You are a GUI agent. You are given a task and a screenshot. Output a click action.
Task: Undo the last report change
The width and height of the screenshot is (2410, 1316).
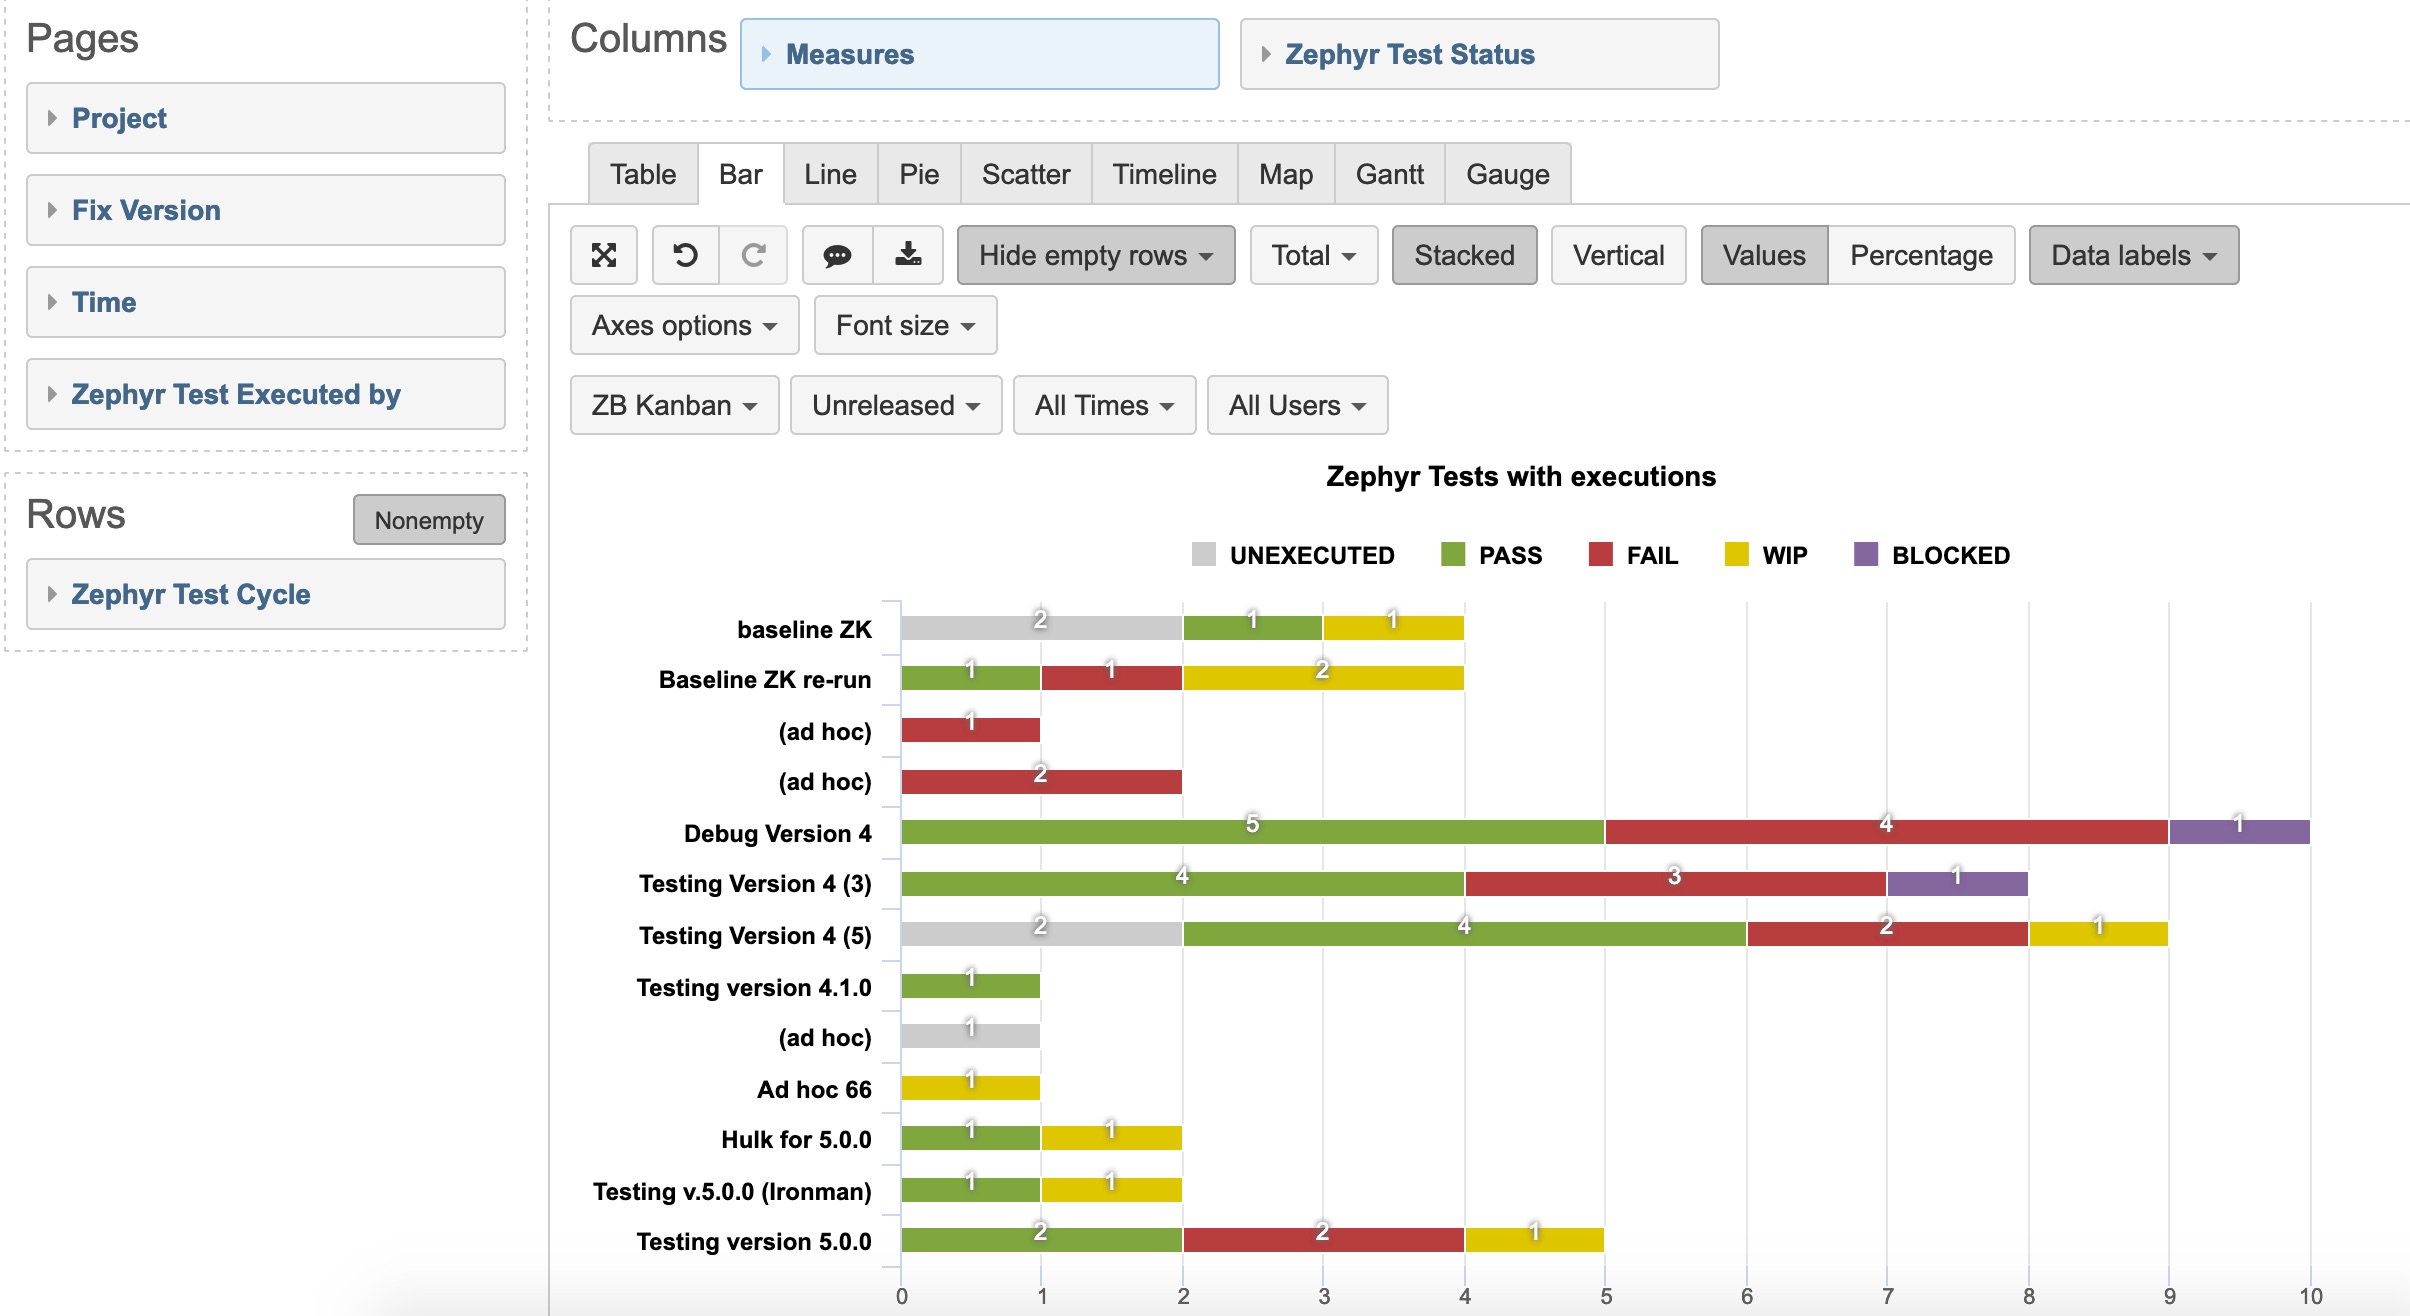point(684,255)
